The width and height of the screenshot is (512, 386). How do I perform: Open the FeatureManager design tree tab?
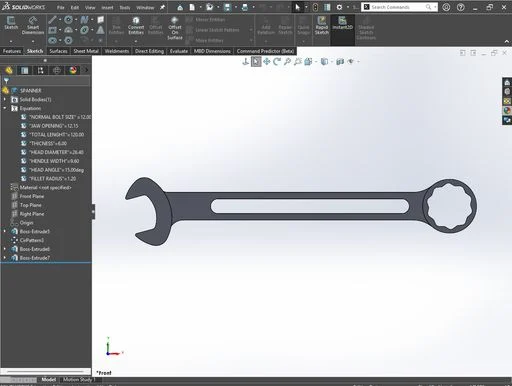[9, 70]
